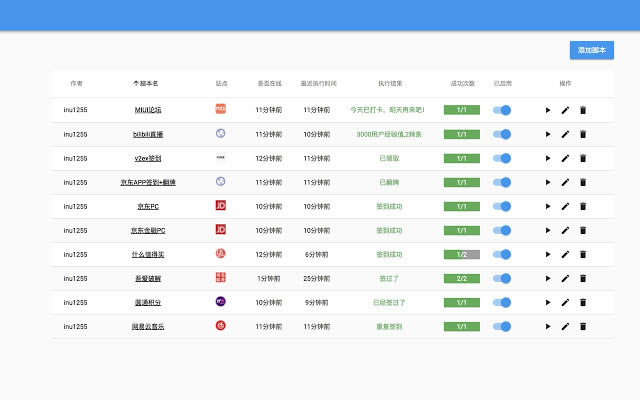Open the MIUI论坛 script link
Image resolution: width=640 pixels, height=400 pixels.
pos(148,110)
